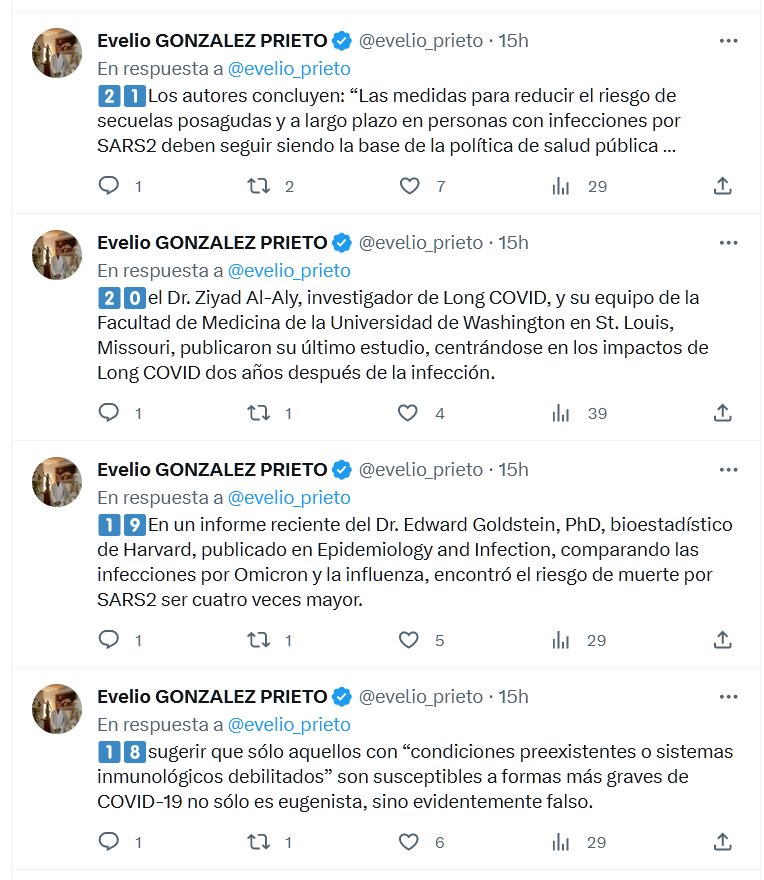764x880 pixels.
Task: Share the tweet numbered 18
Action: 723,843
